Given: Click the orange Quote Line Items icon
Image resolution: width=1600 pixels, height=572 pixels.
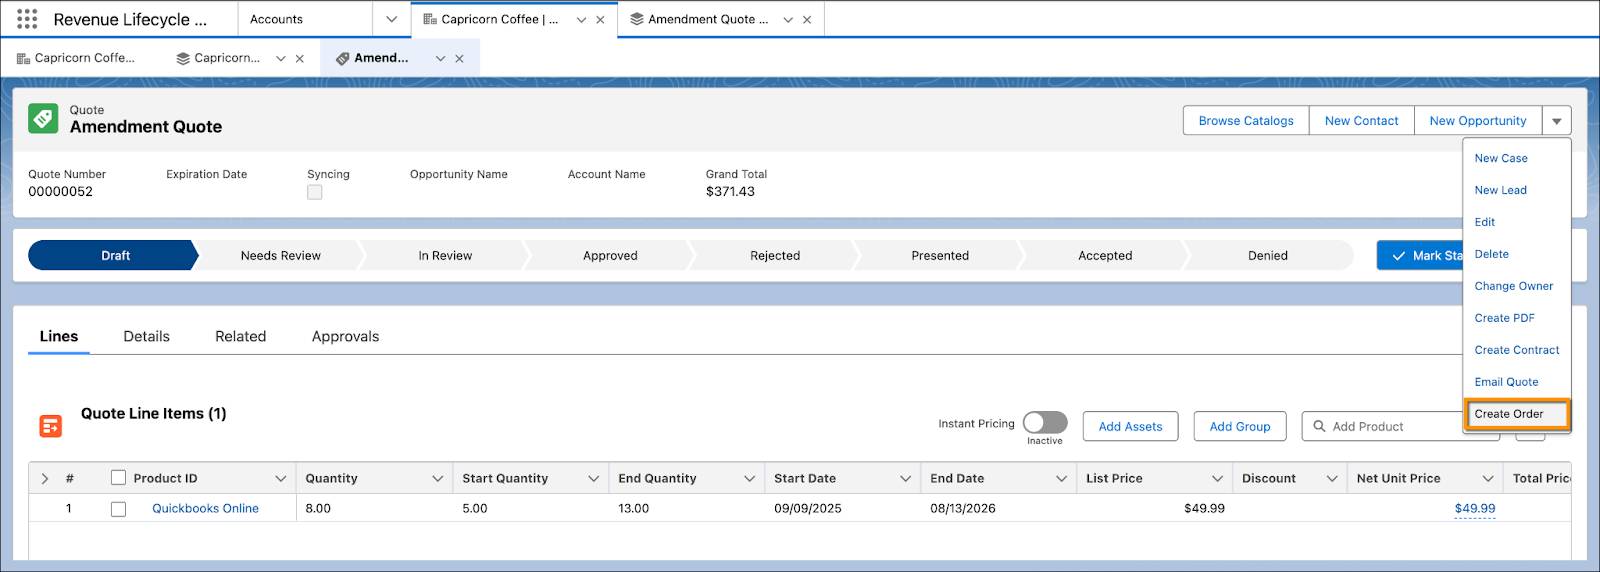Looking at the screenshot, I should pos(51,426).
